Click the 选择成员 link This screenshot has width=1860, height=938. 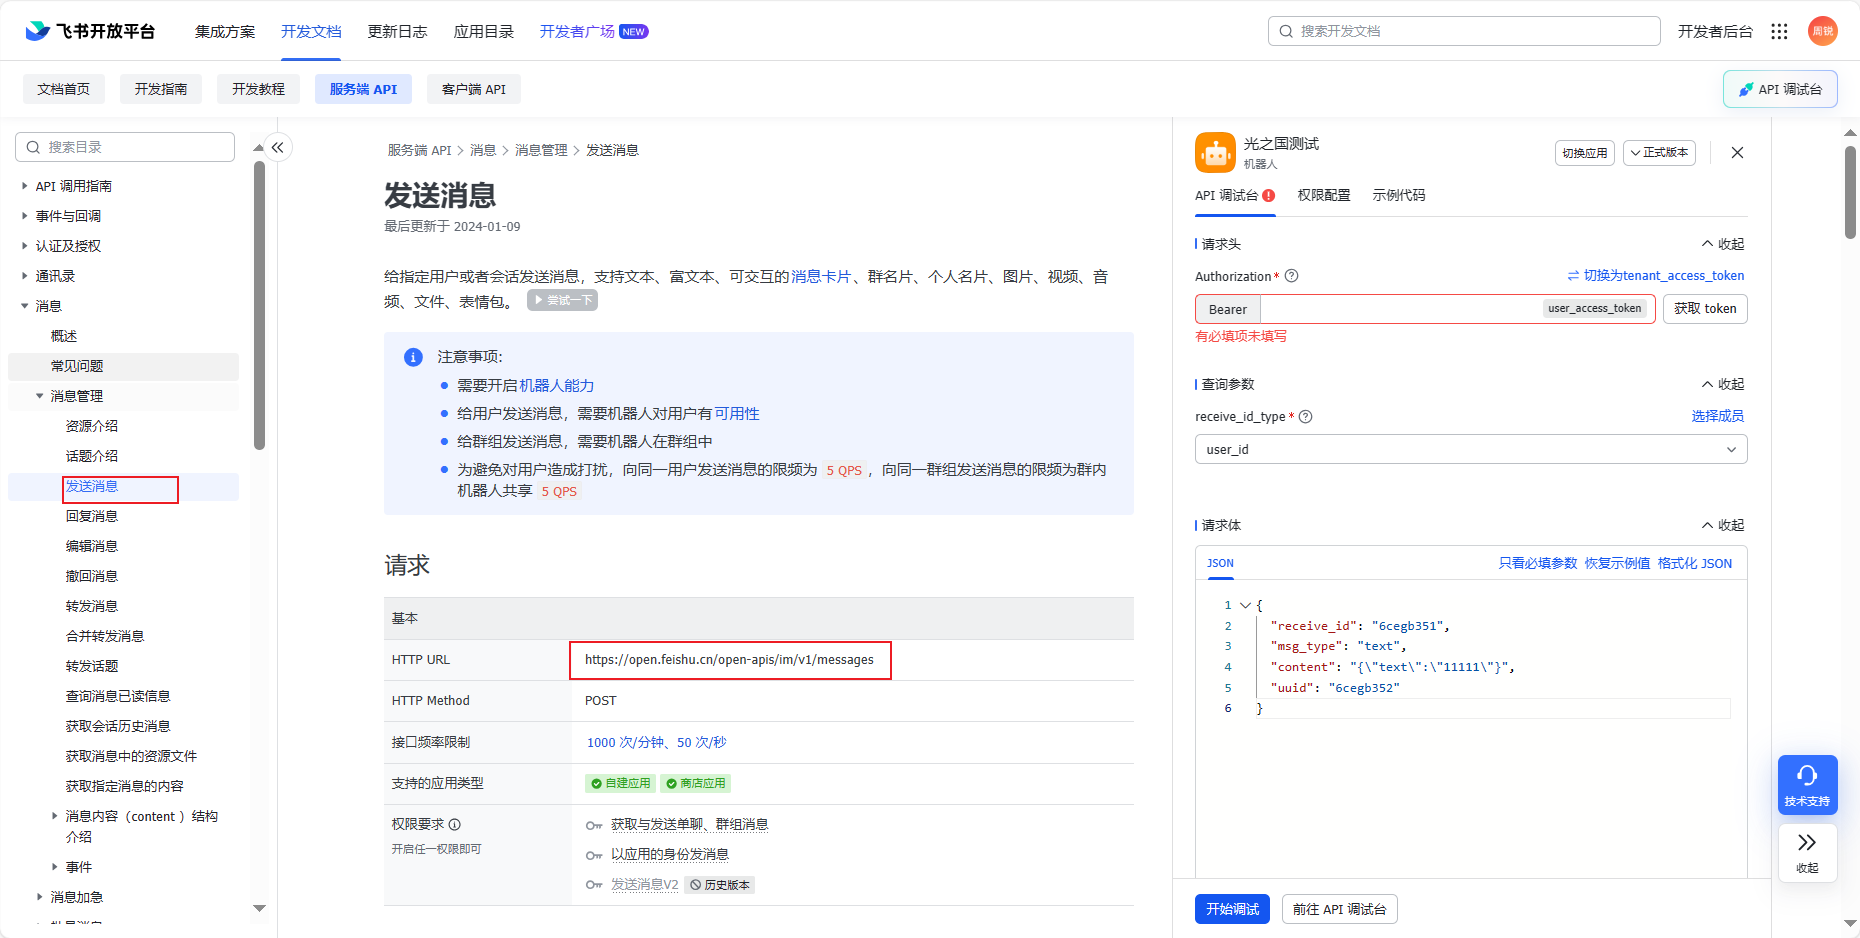tap(1718, 416)
